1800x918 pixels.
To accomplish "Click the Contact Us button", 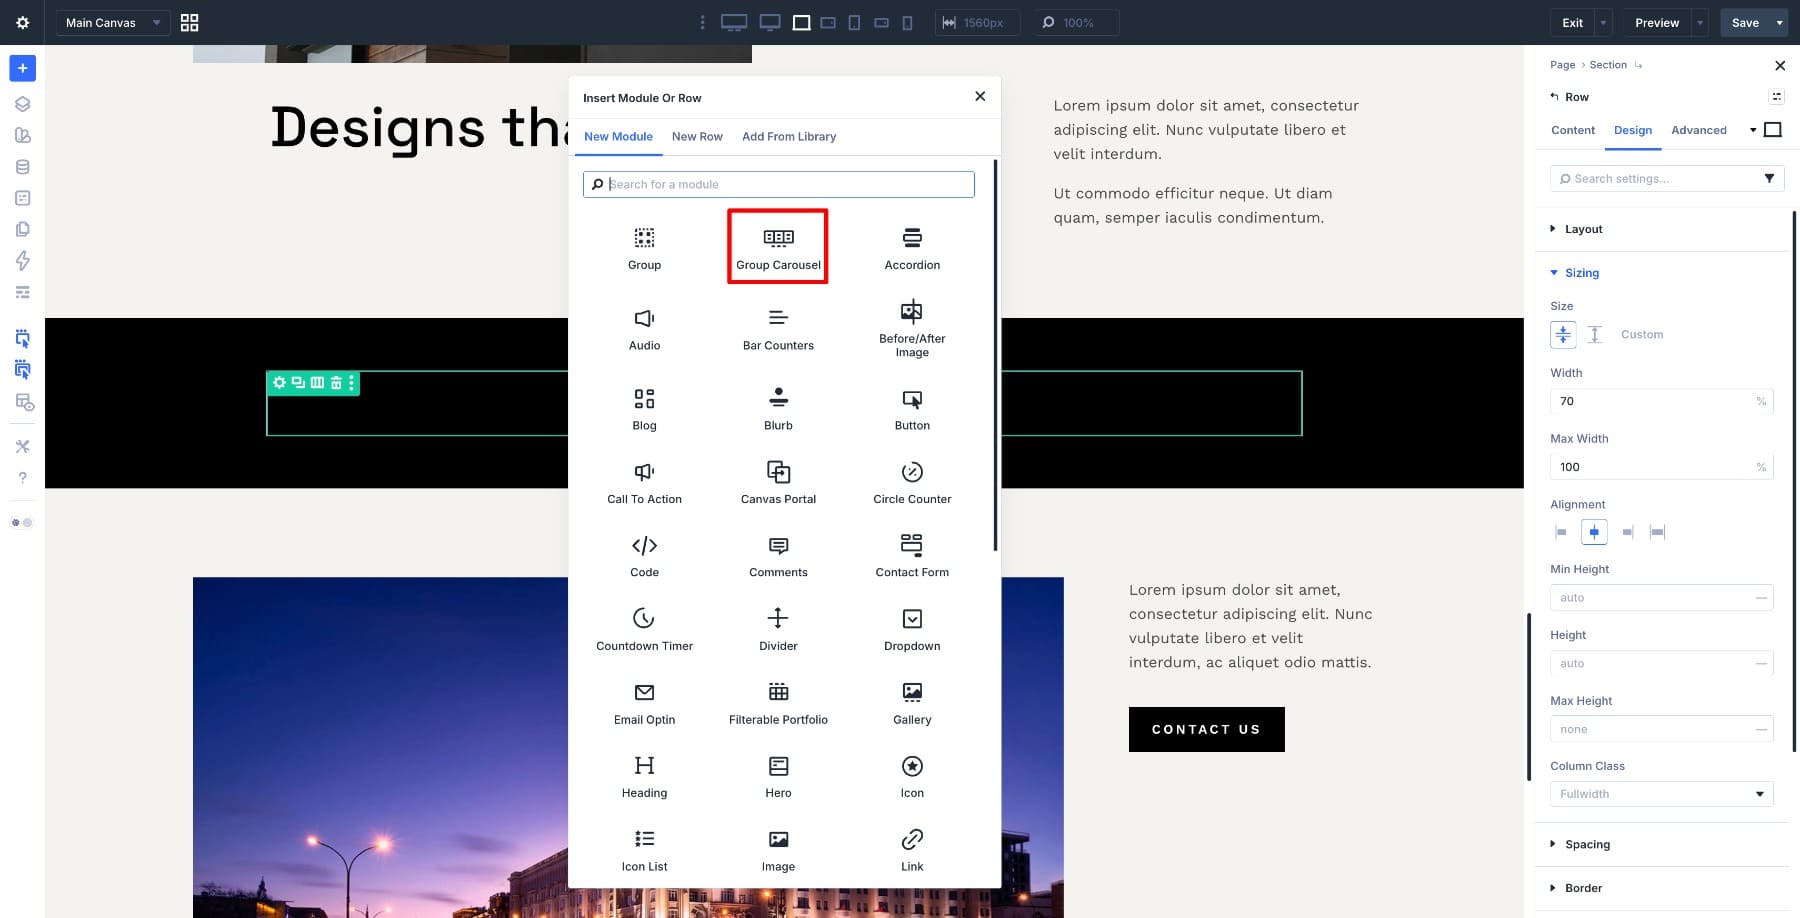I will tap(1206, 729).
